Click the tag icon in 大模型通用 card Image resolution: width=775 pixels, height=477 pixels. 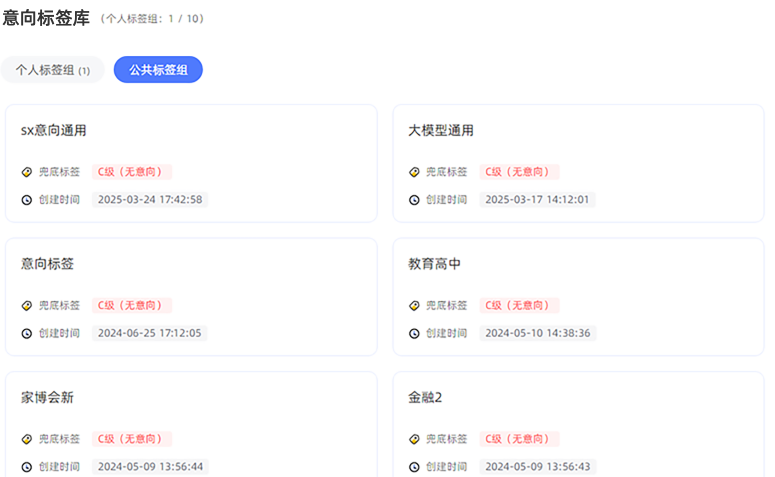point(414,172)
